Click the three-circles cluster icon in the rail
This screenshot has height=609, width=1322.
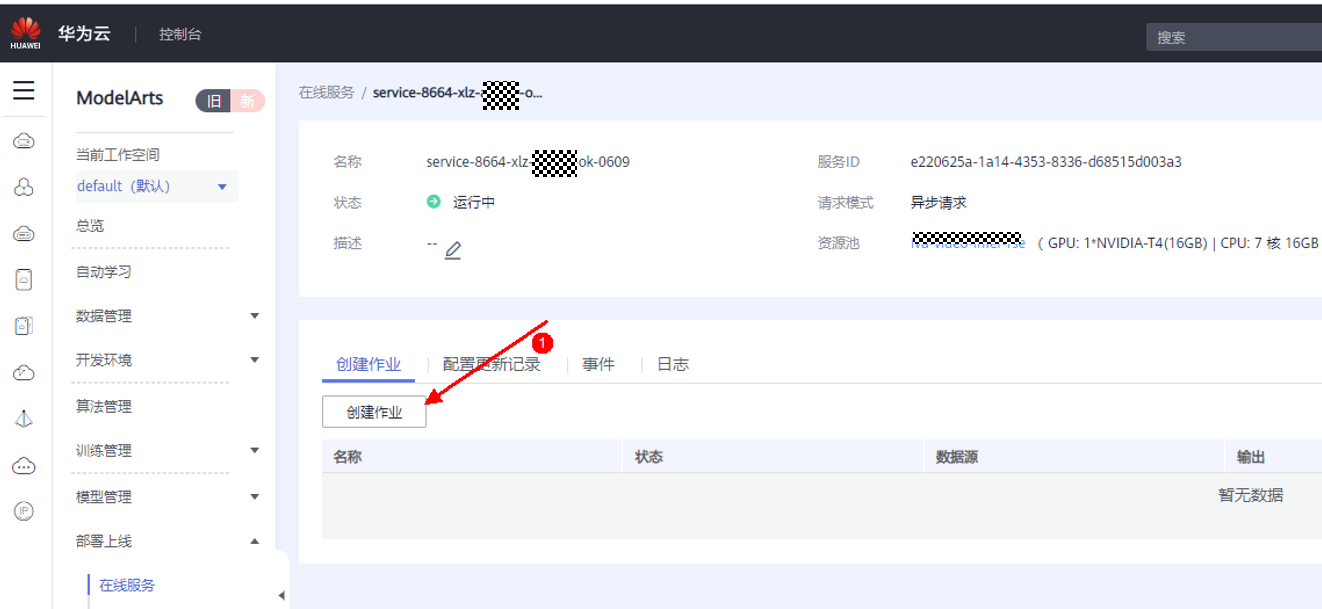pos(24,187)
